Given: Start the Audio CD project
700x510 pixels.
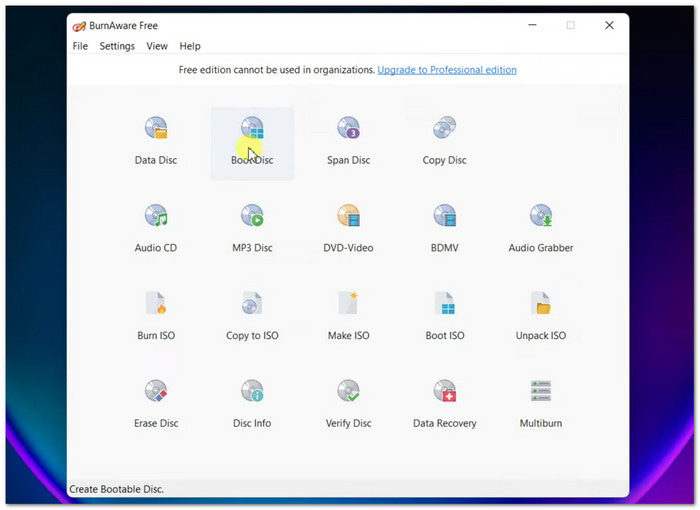Looking at the screenshot, I should pos(156,230).
